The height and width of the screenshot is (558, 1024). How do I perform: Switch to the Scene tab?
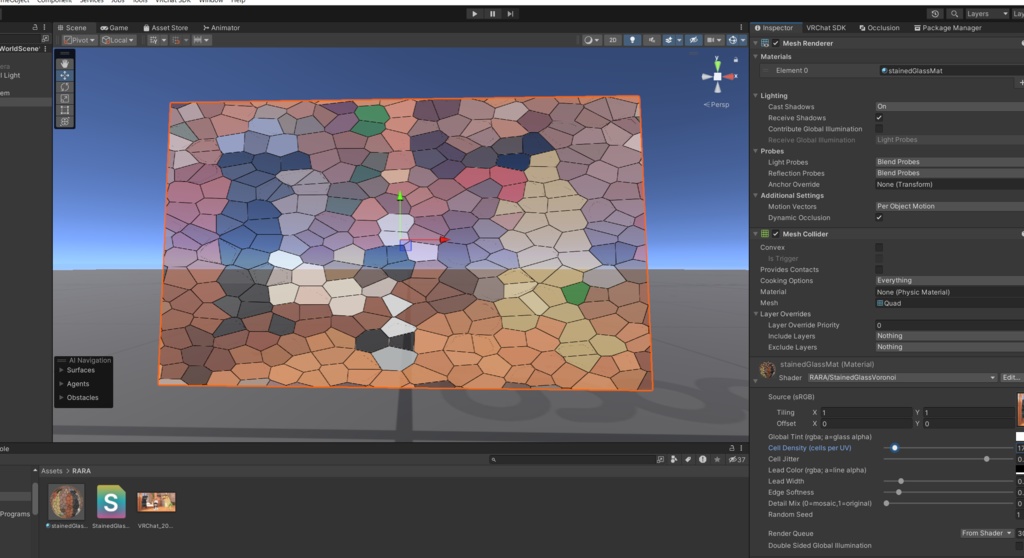click(x=72, y=27)
